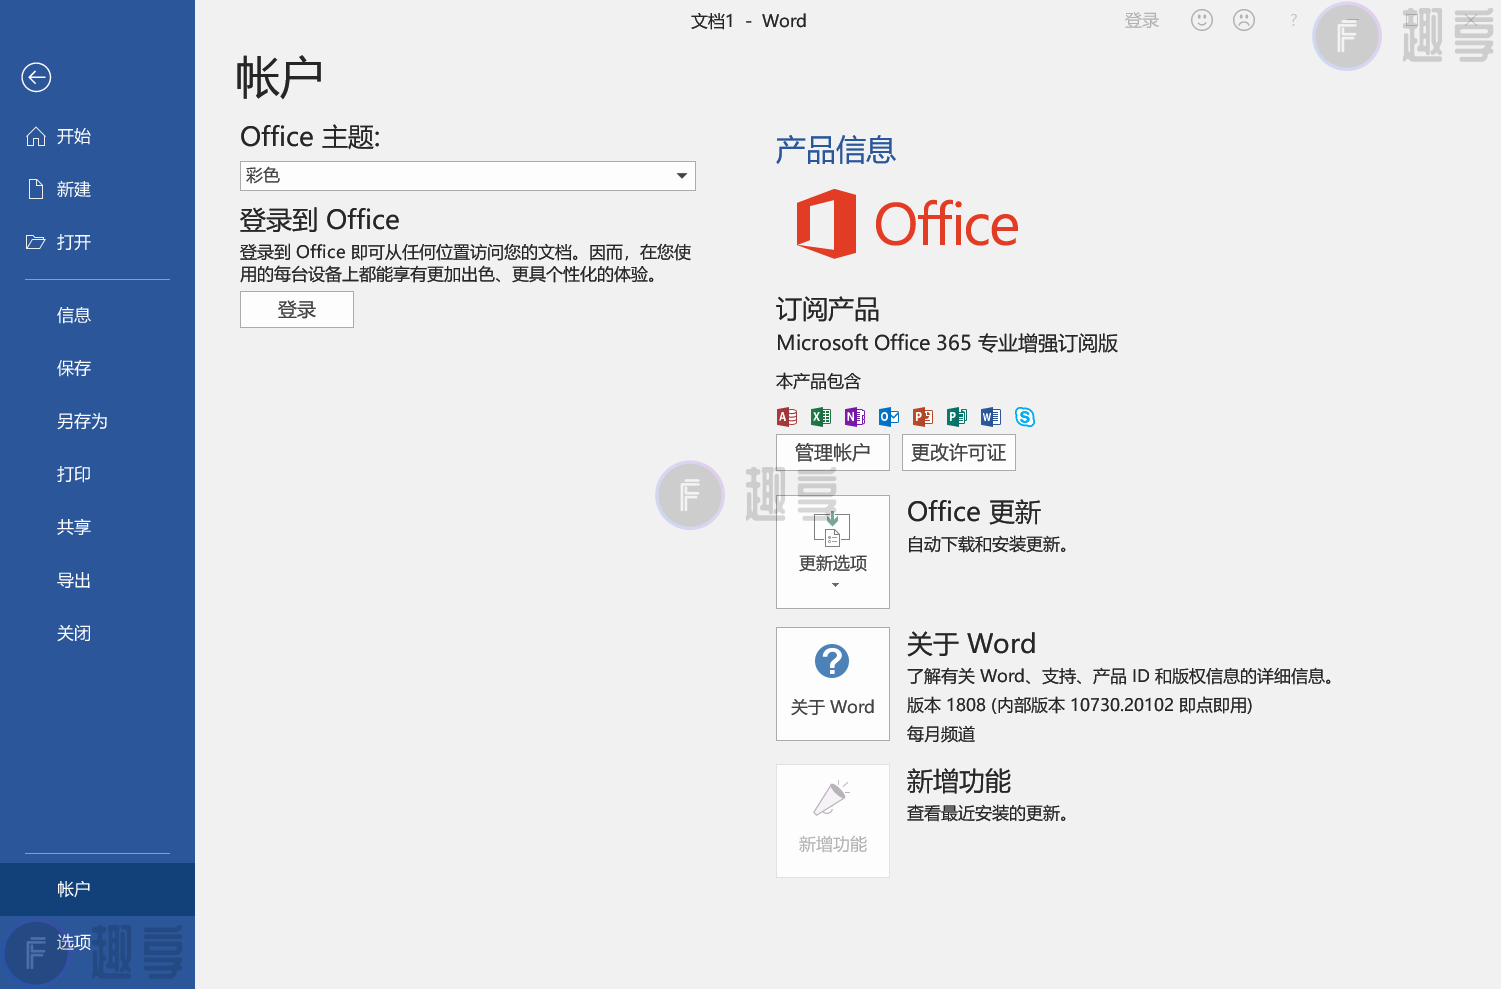This screenshot has width=1501, height=989.
Task: Click the 产品信息 heading text
Action: (x=836, y=150)
